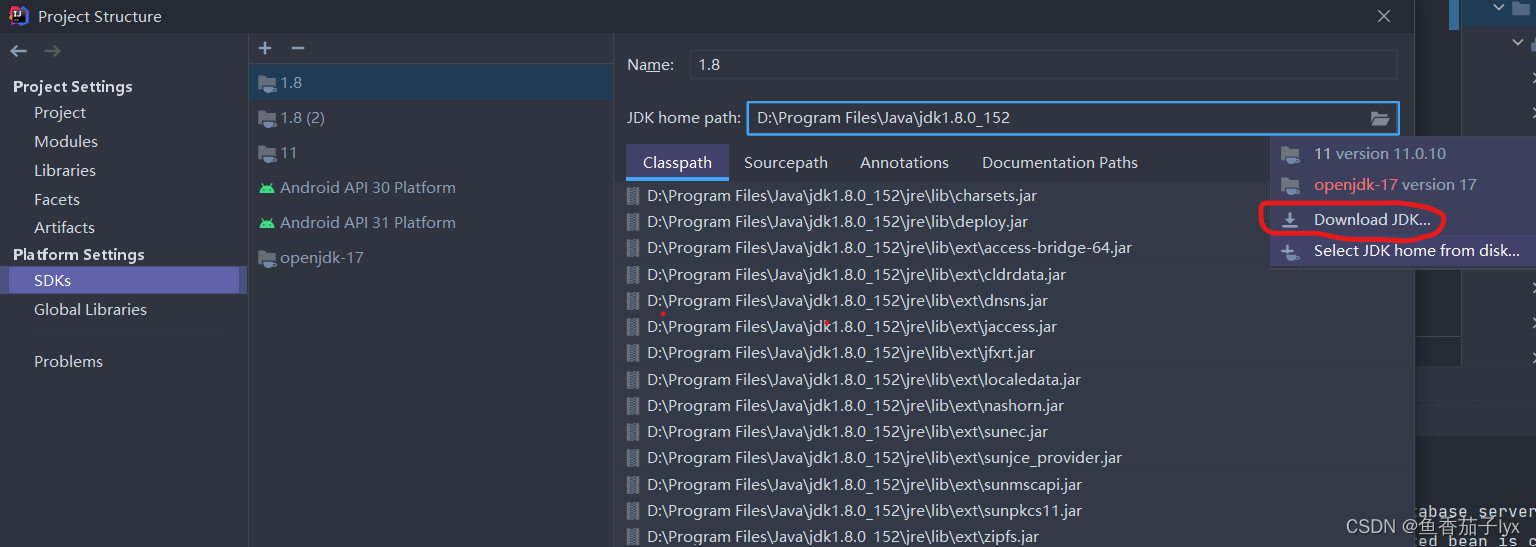Select the 1.8 SDK in list
The width and height of the screenshot is (1536, 547).
[x=430, y=83]
